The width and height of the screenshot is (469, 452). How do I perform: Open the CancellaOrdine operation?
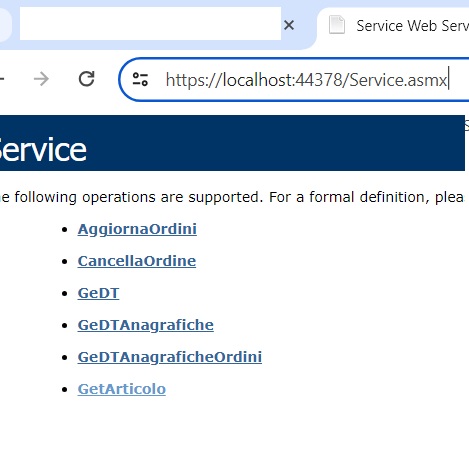coord(137,261)
